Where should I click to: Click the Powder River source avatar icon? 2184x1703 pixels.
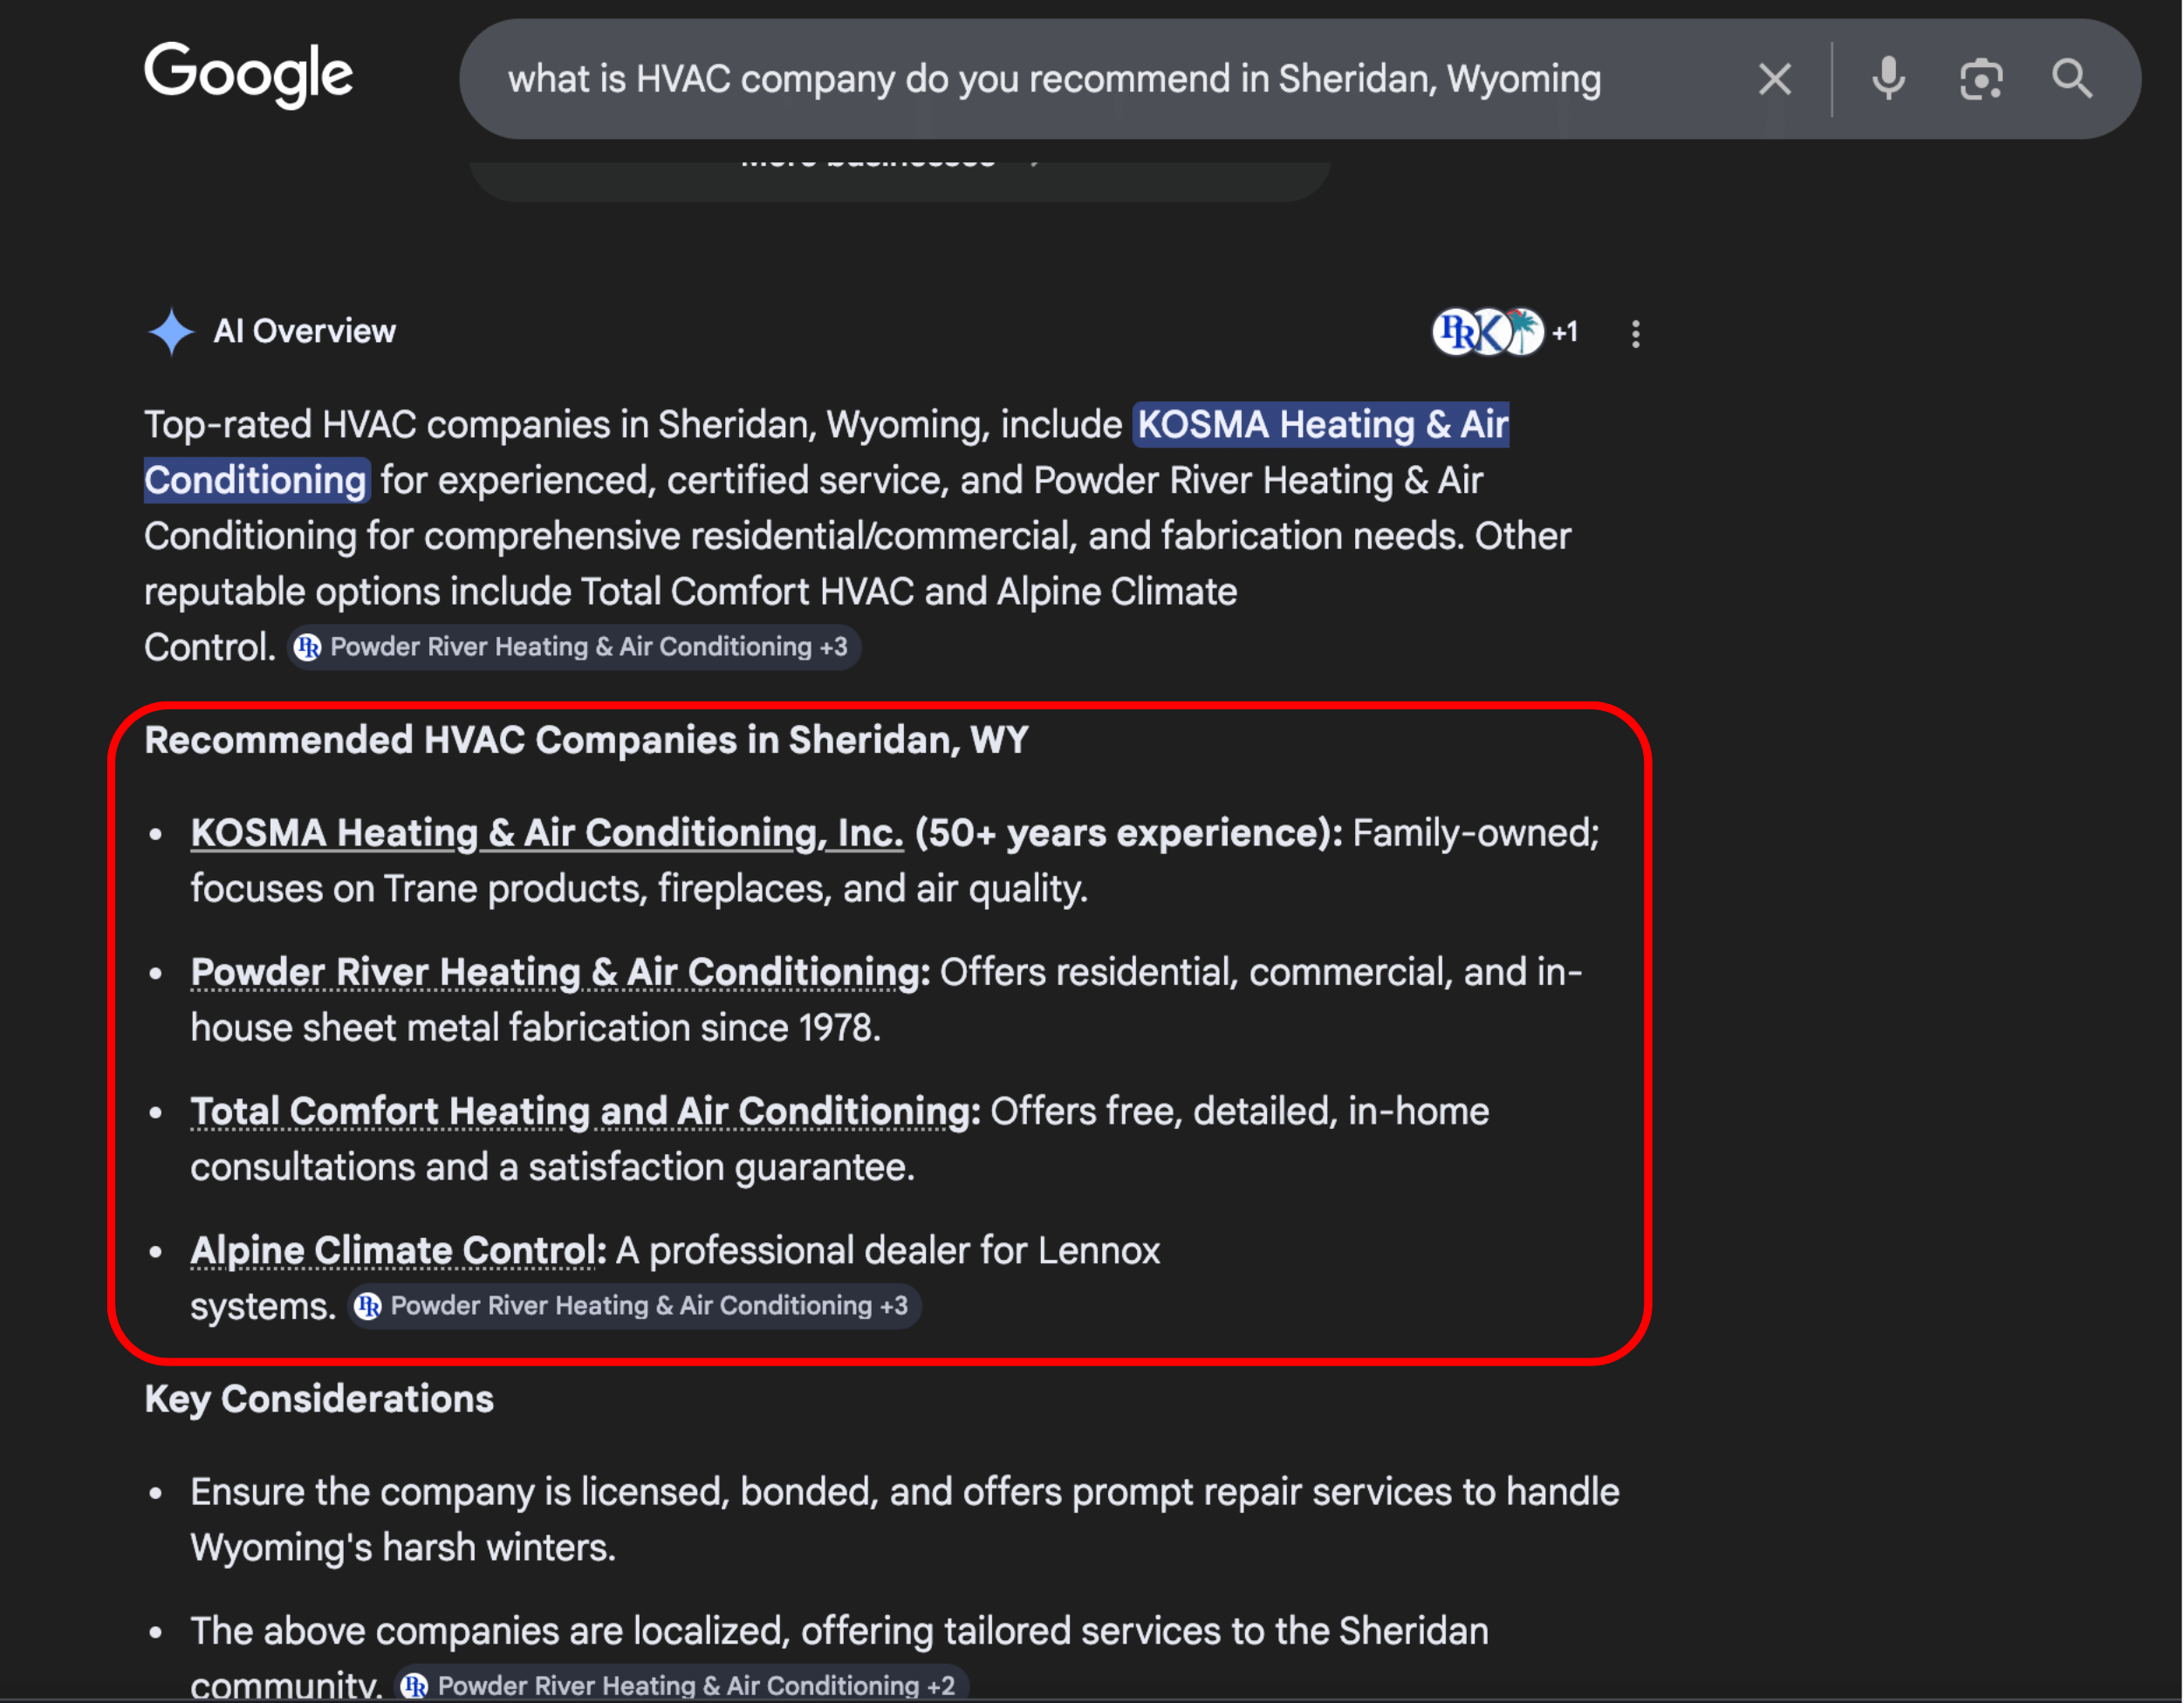click(1455, 332)
